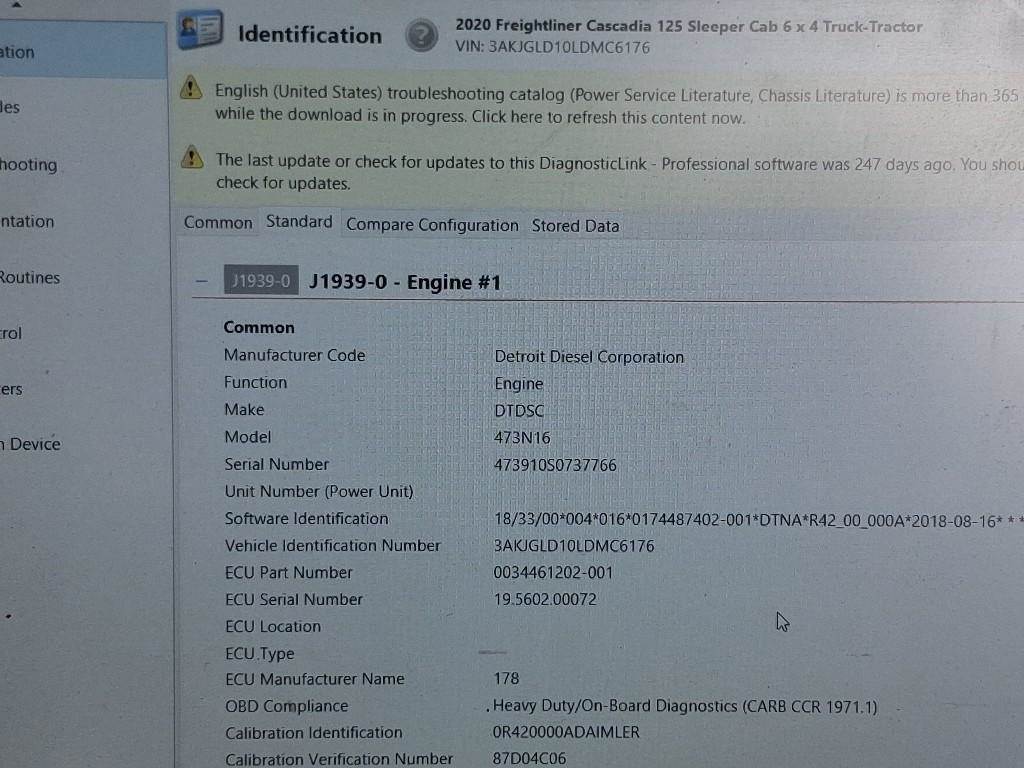The height and width of the screenshot is (768, 1024).
Task: Go to the Stored Data tab
Action: click(575, 226)
